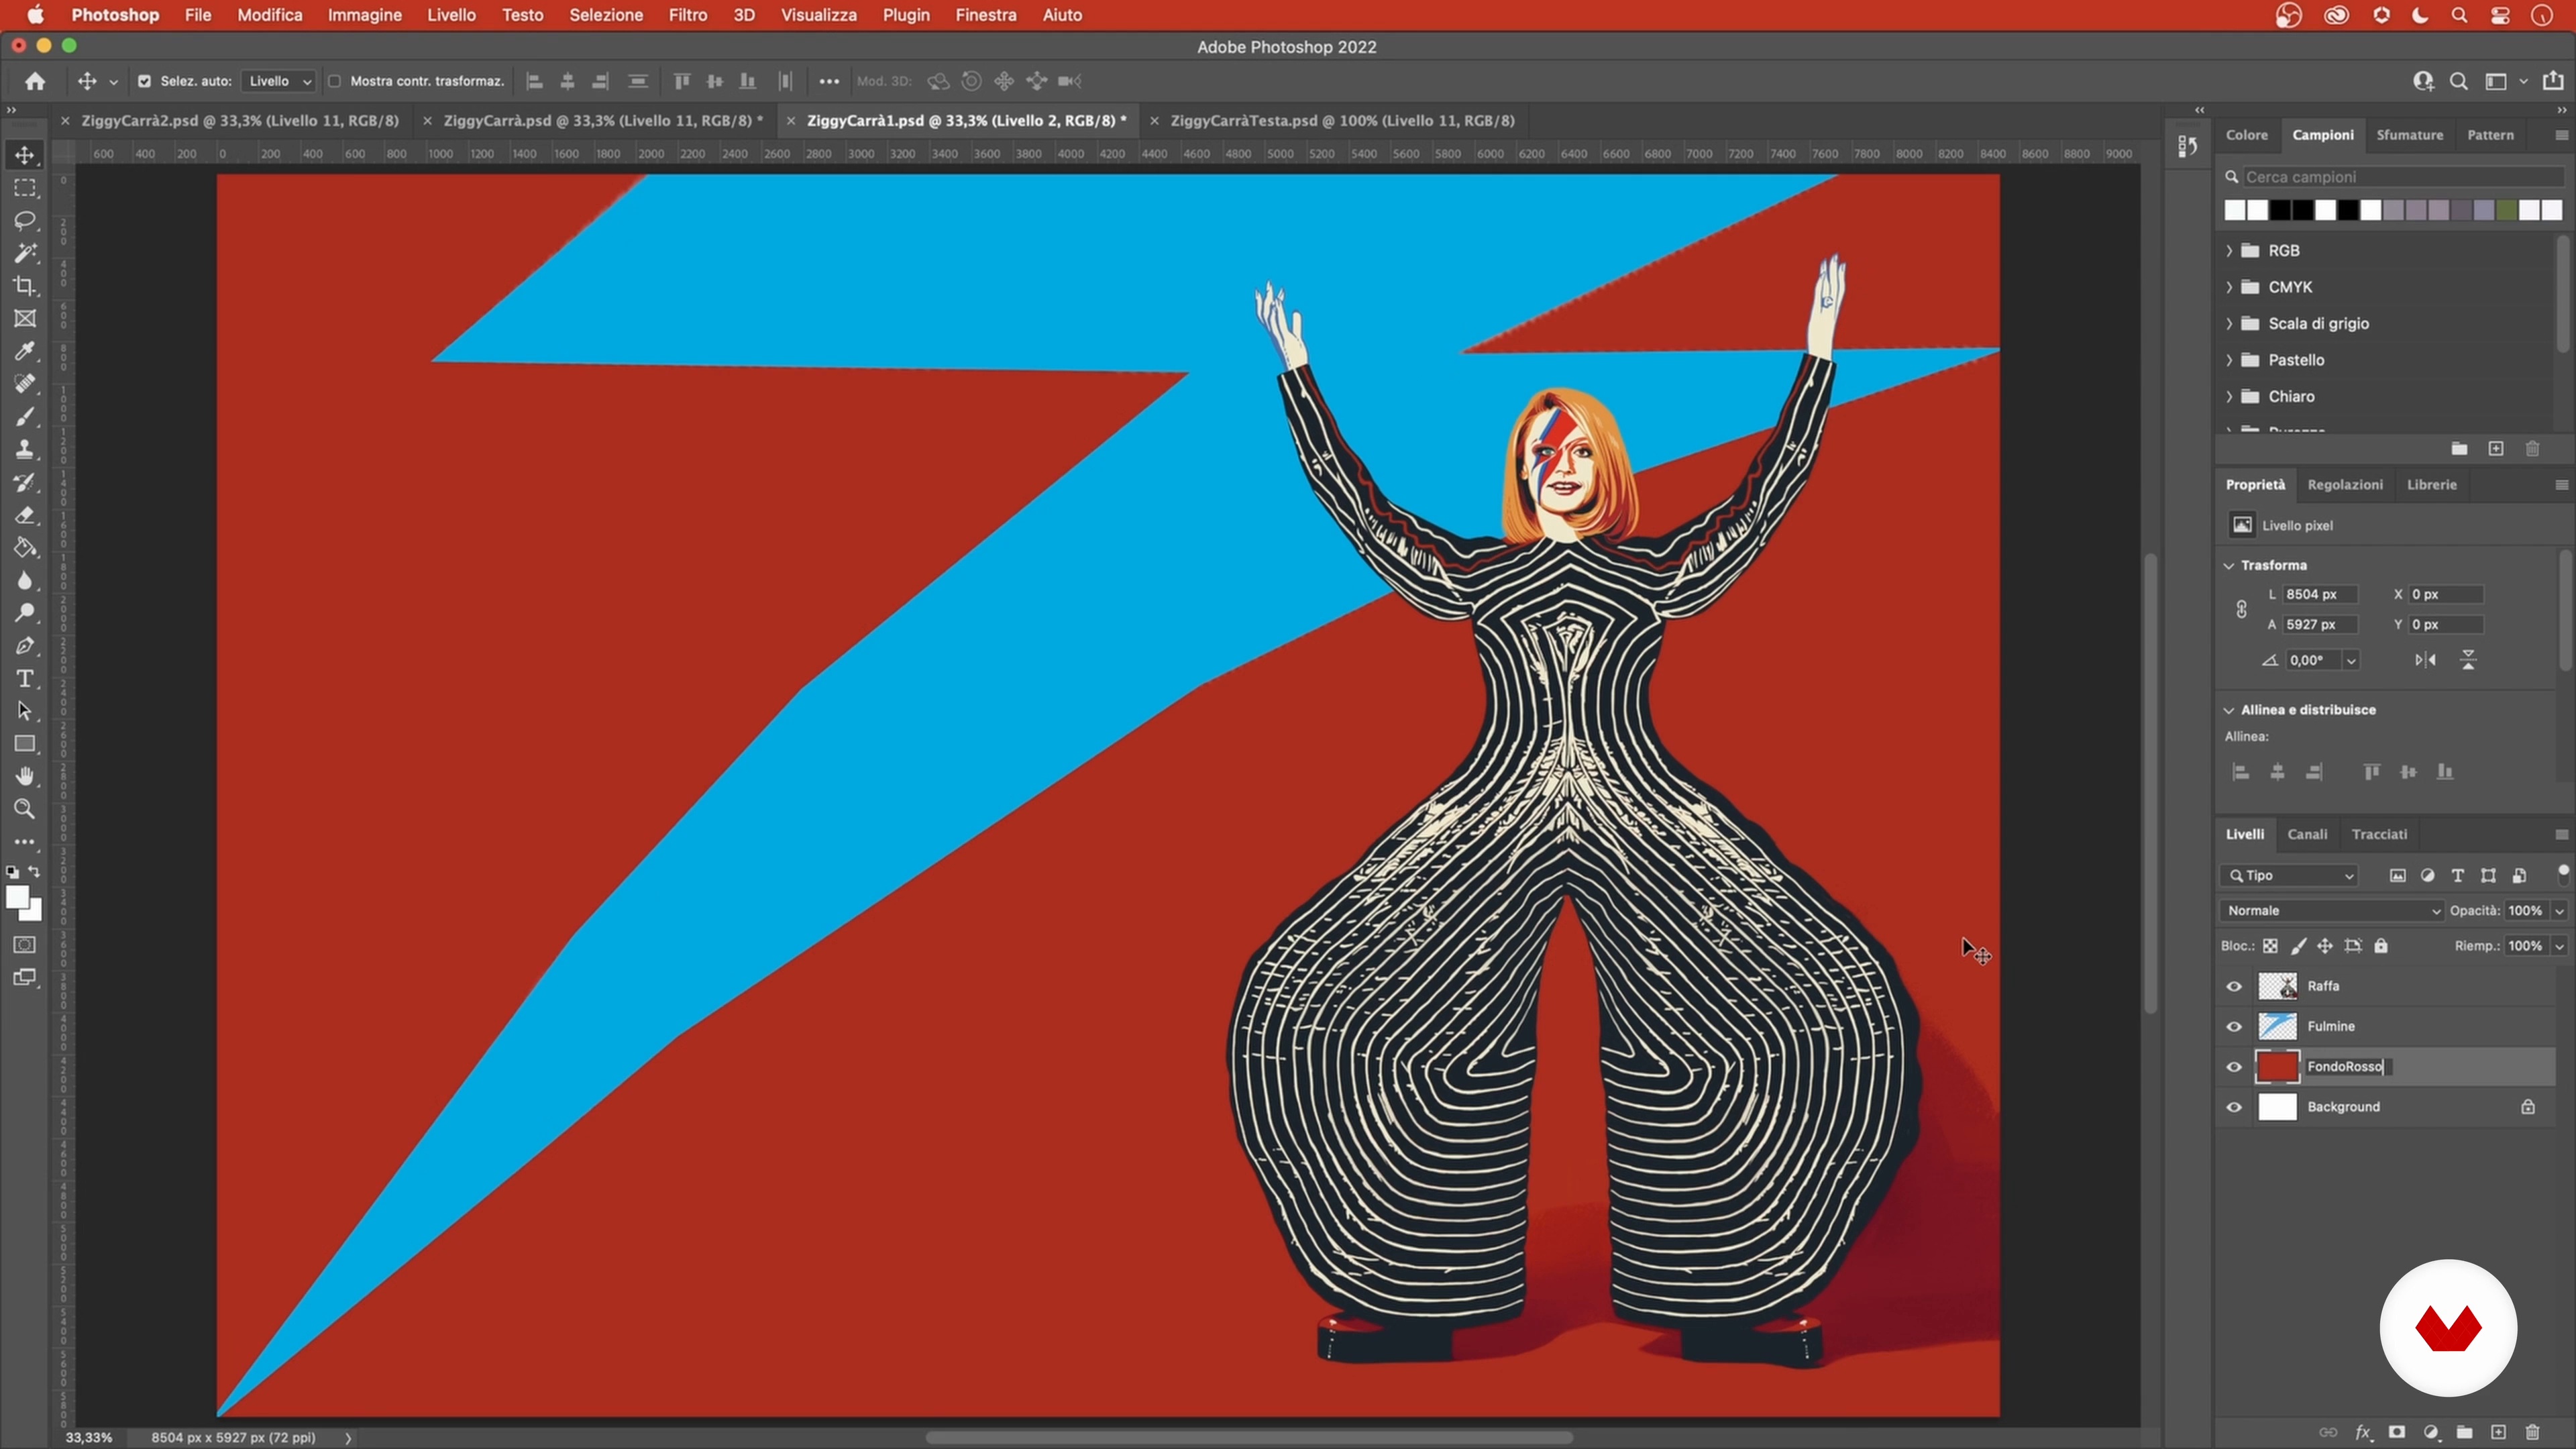Hide the FondoRosso layer
This screenshot has height=1449, width=2576.
[2234, 1067]
